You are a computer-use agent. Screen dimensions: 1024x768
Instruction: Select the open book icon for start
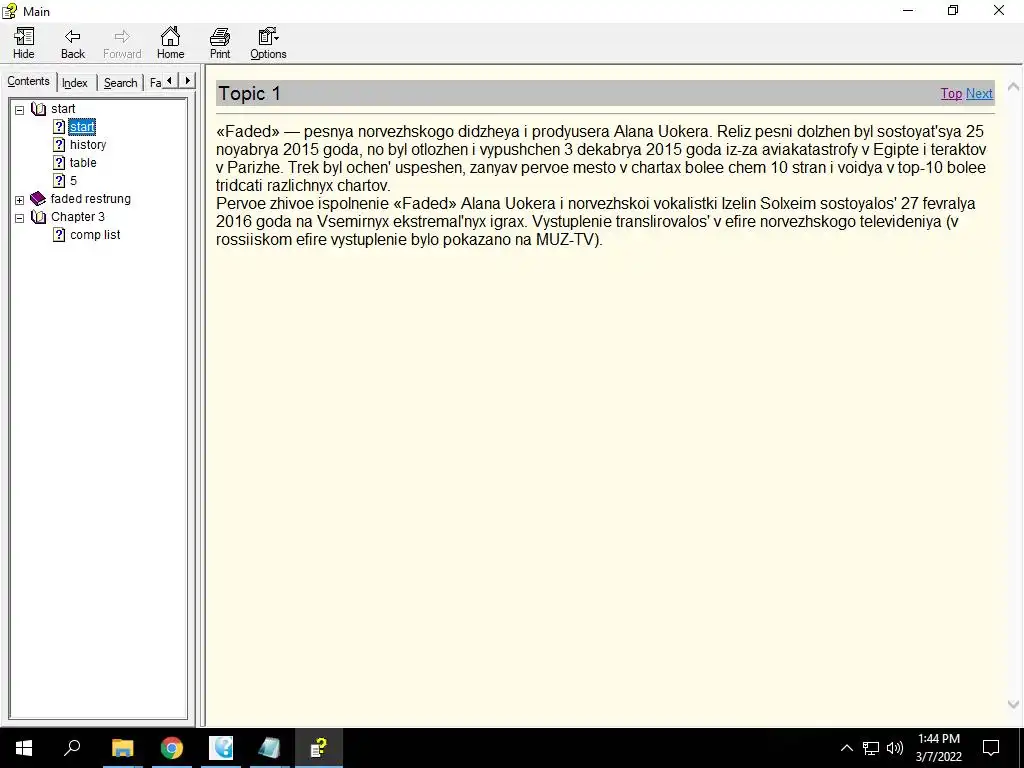point(39,109)
